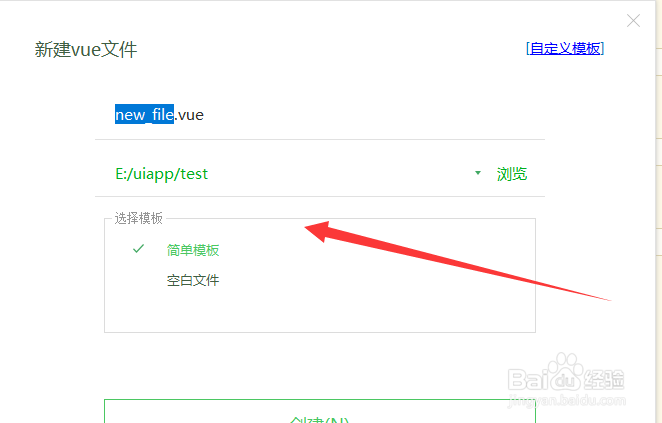Click the background panel strip at right edge
Image resolution: width=662 pixels, height=423 pixels.
659,211
